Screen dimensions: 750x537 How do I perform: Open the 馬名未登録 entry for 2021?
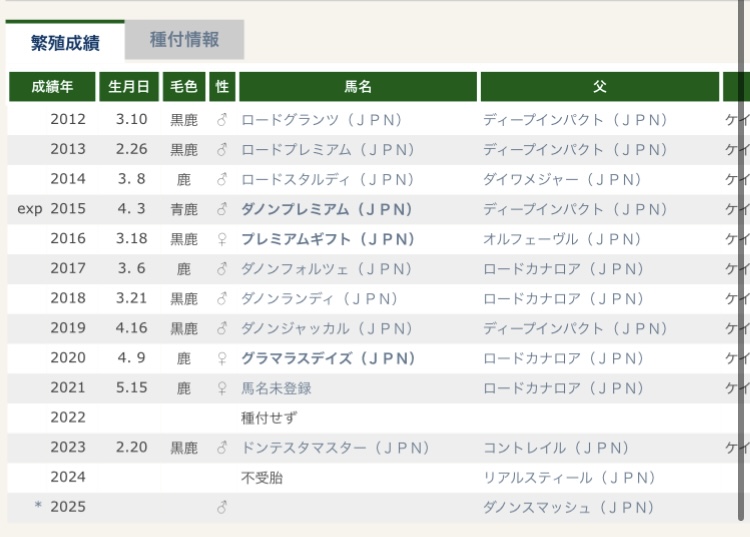pos(276,388)
